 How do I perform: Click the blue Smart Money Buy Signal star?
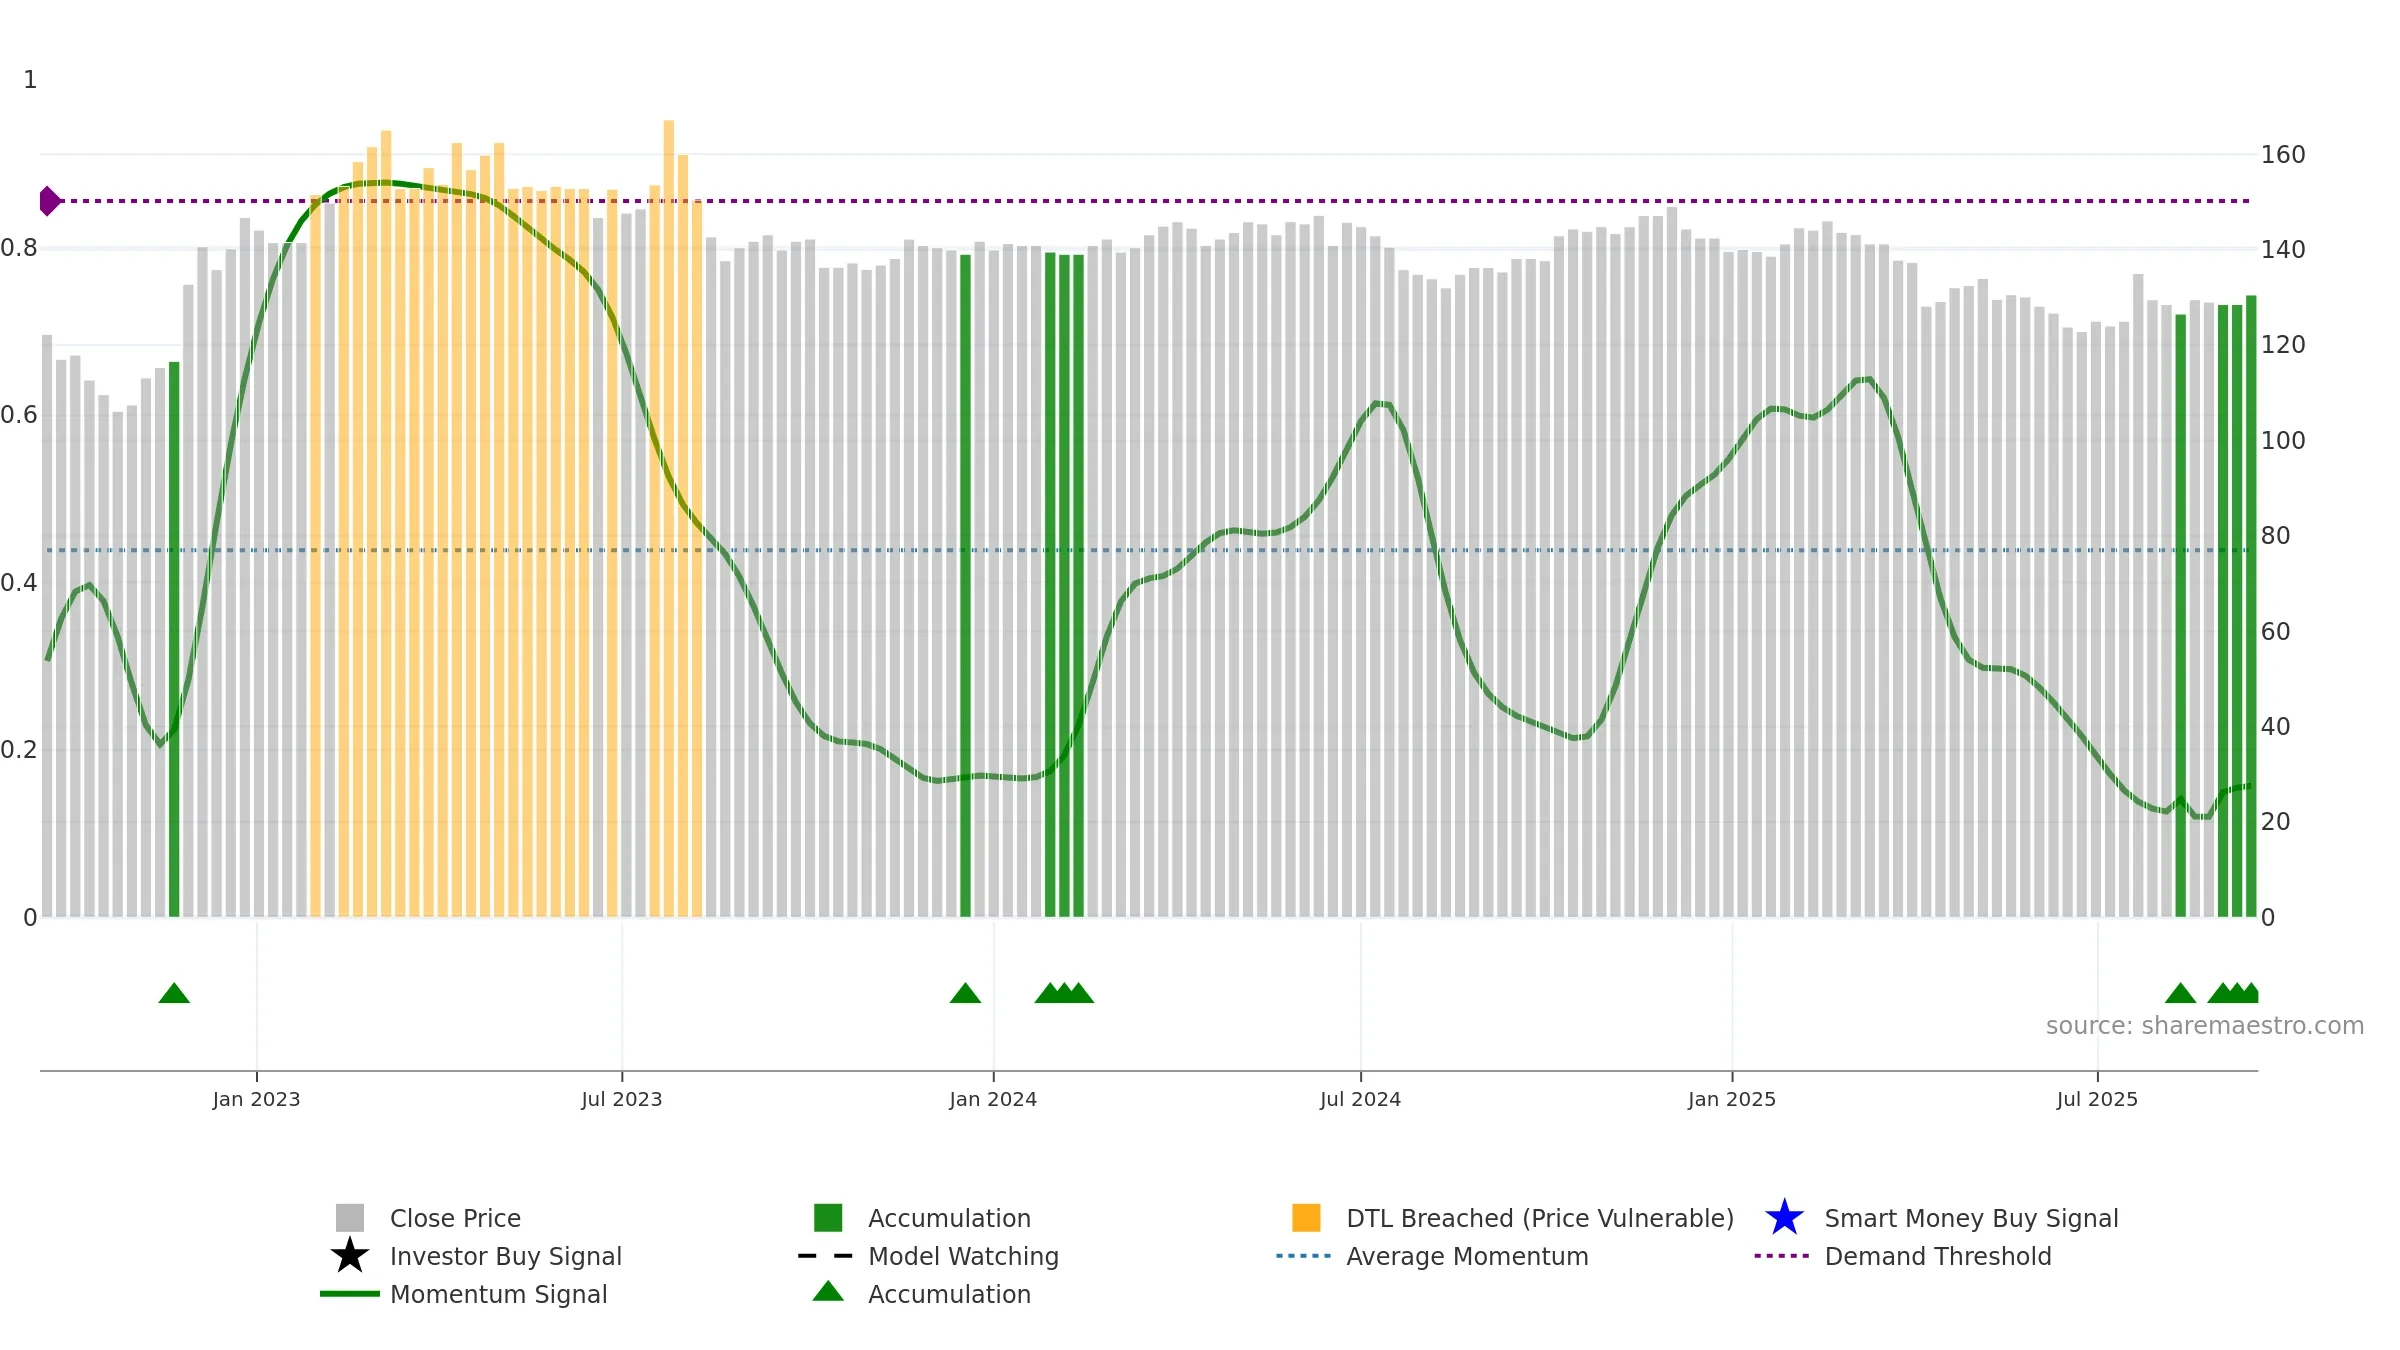coord(1784,1218)
